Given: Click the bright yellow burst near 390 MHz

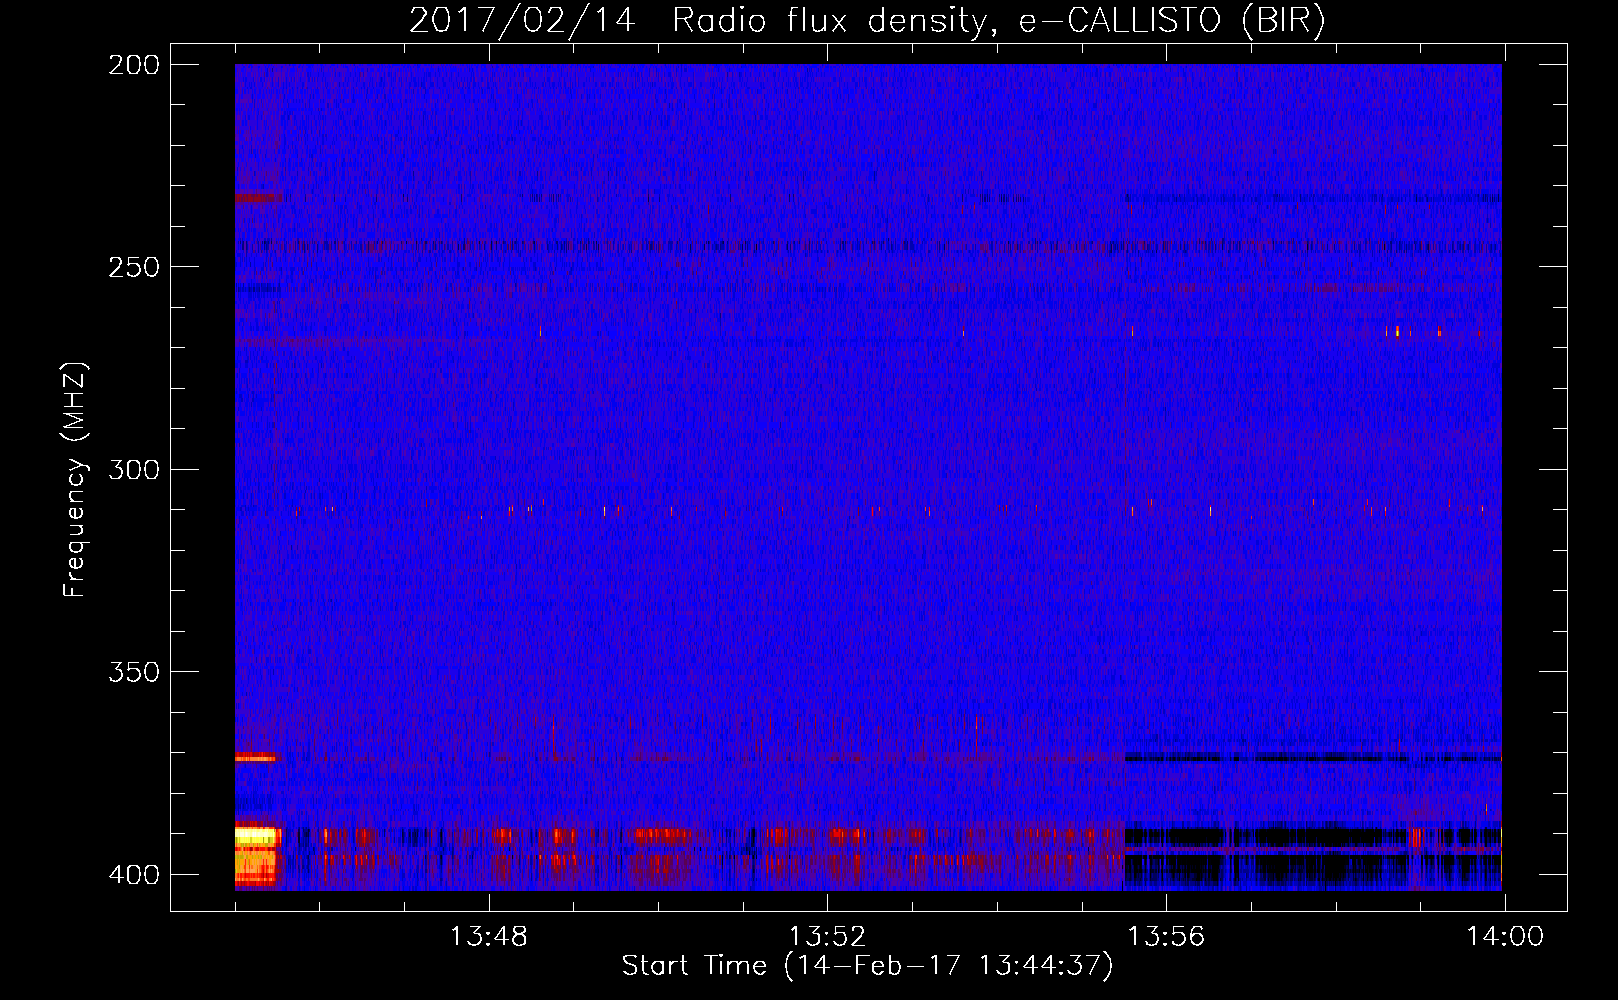Looking at the screenshot, I should click(x=256, y=836).
